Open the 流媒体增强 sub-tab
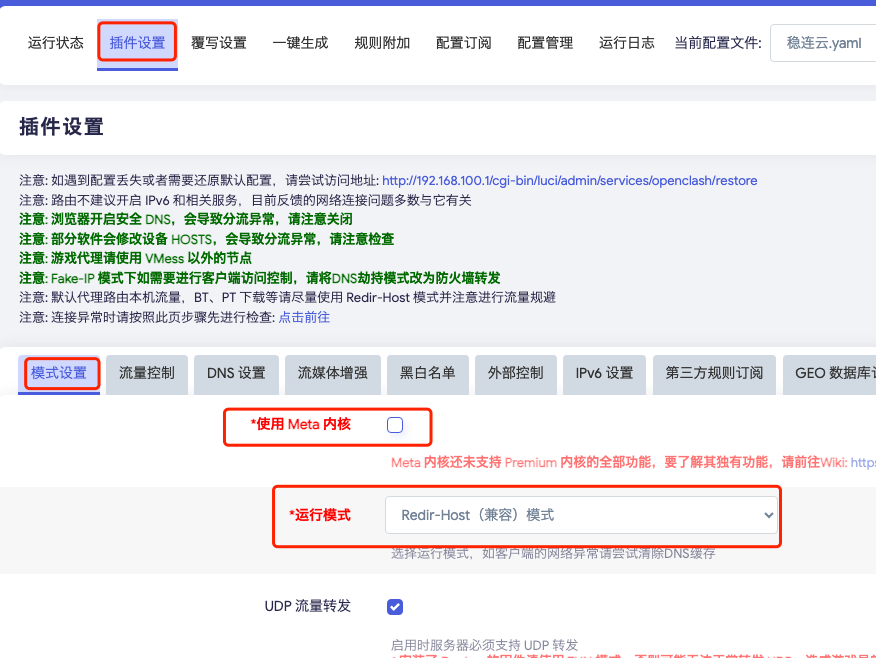 [332, 373]
